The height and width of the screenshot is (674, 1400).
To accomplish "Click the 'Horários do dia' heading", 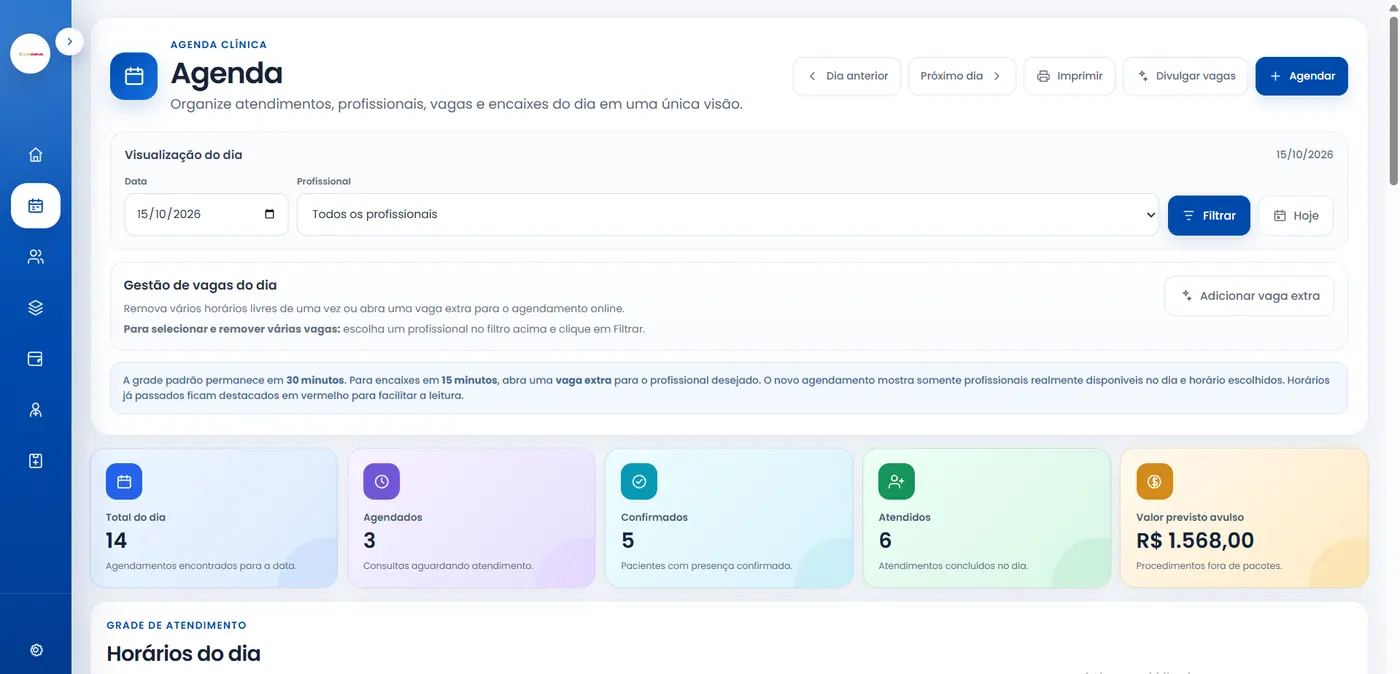I will 183,654.
